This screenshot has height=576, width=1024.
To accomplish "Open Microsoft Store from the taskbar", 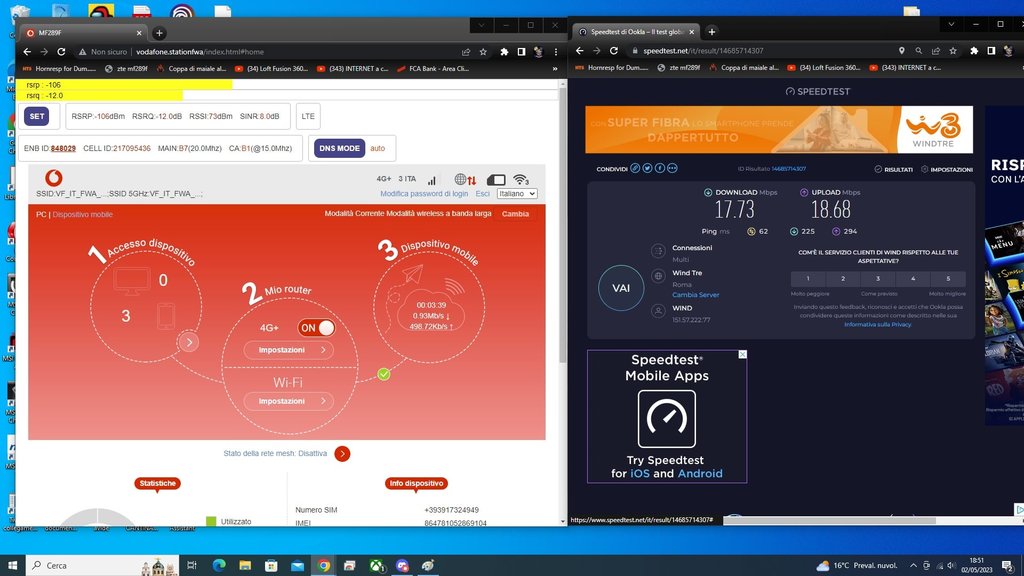I will (x=271, y=565).
